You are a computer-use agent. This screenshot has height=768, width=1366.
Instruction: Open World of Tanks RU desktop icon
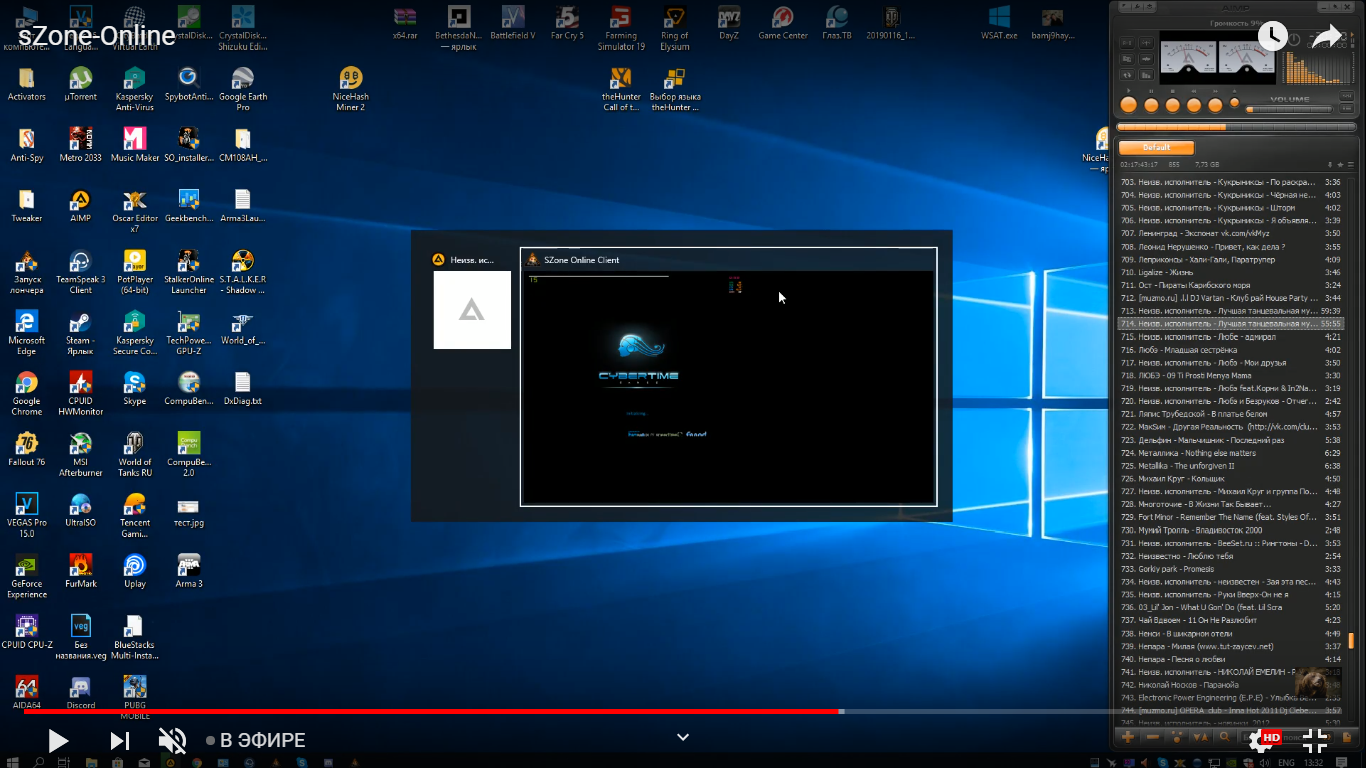134,455
